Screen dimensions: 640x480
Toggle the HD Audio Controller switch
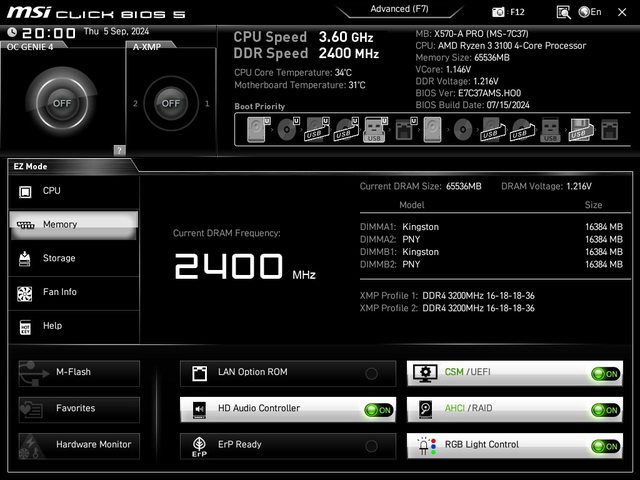[378, 409]
